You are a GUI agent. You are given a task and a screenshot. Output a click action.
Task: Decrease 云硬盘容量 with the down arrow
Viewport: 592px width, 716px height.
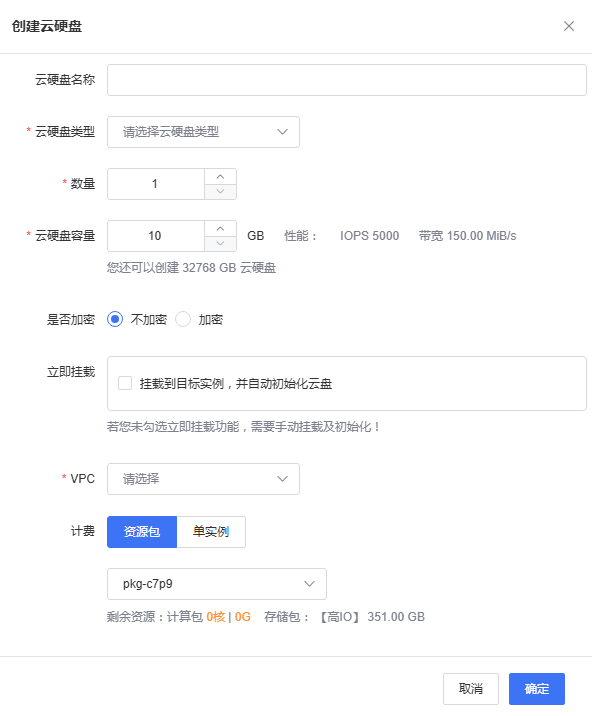click(x=220, y=243)
